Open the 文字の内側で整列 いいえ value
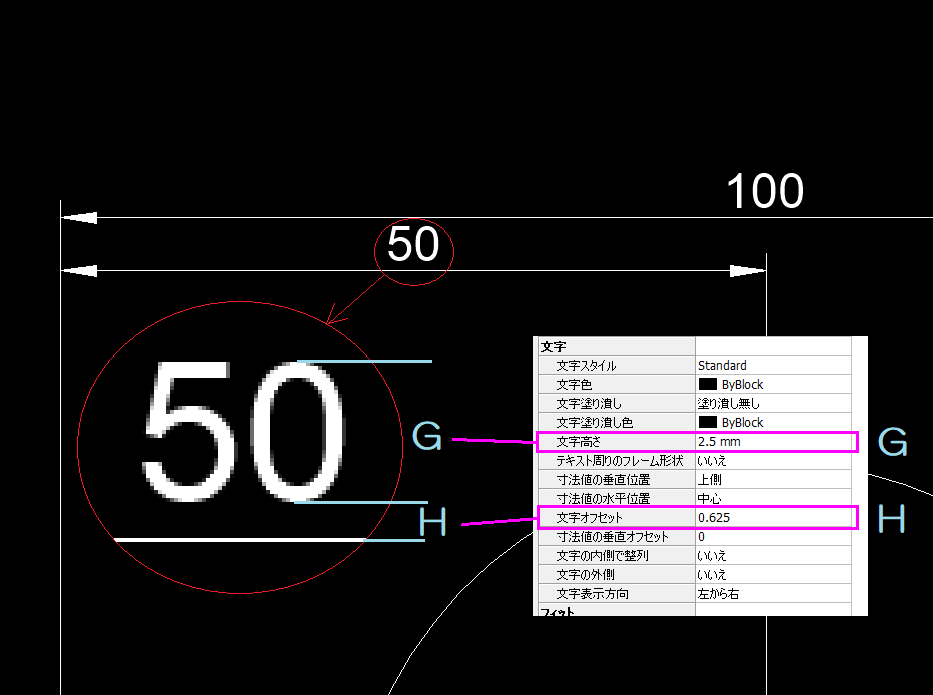 coord(712,556)
